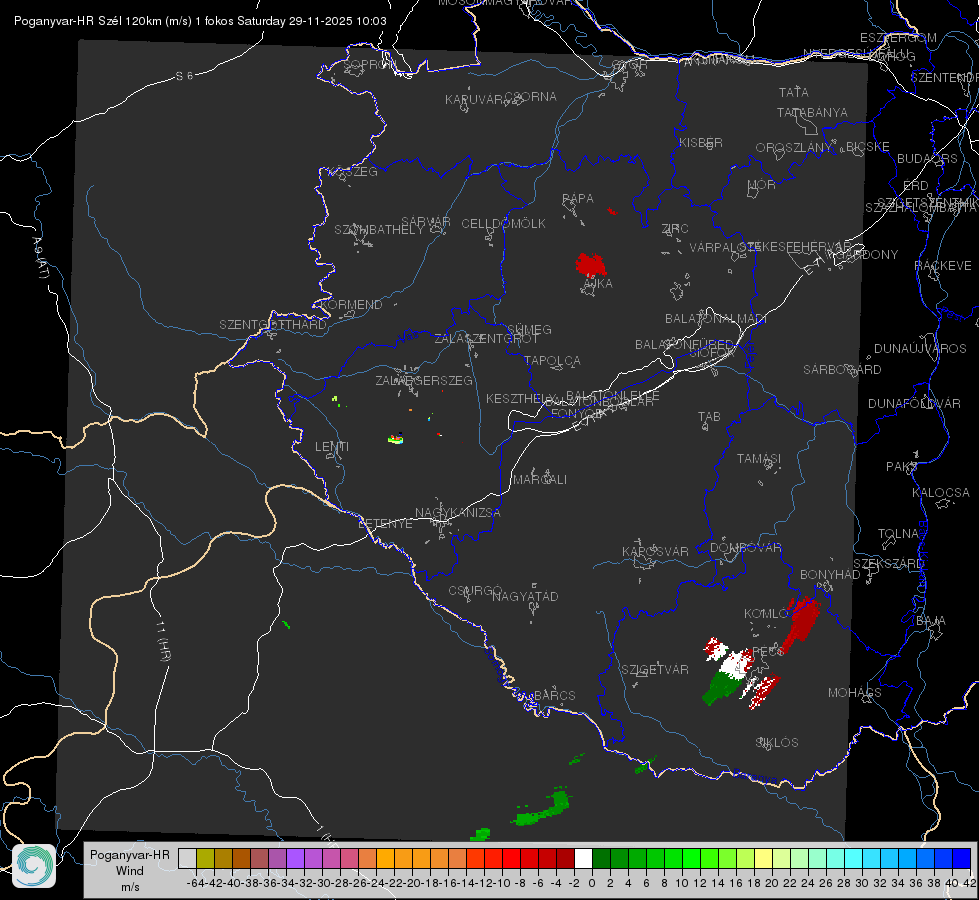Viewport: 979px width, 900px height.
Task: Click the KAPUVÁR city label
Action: 475,99
